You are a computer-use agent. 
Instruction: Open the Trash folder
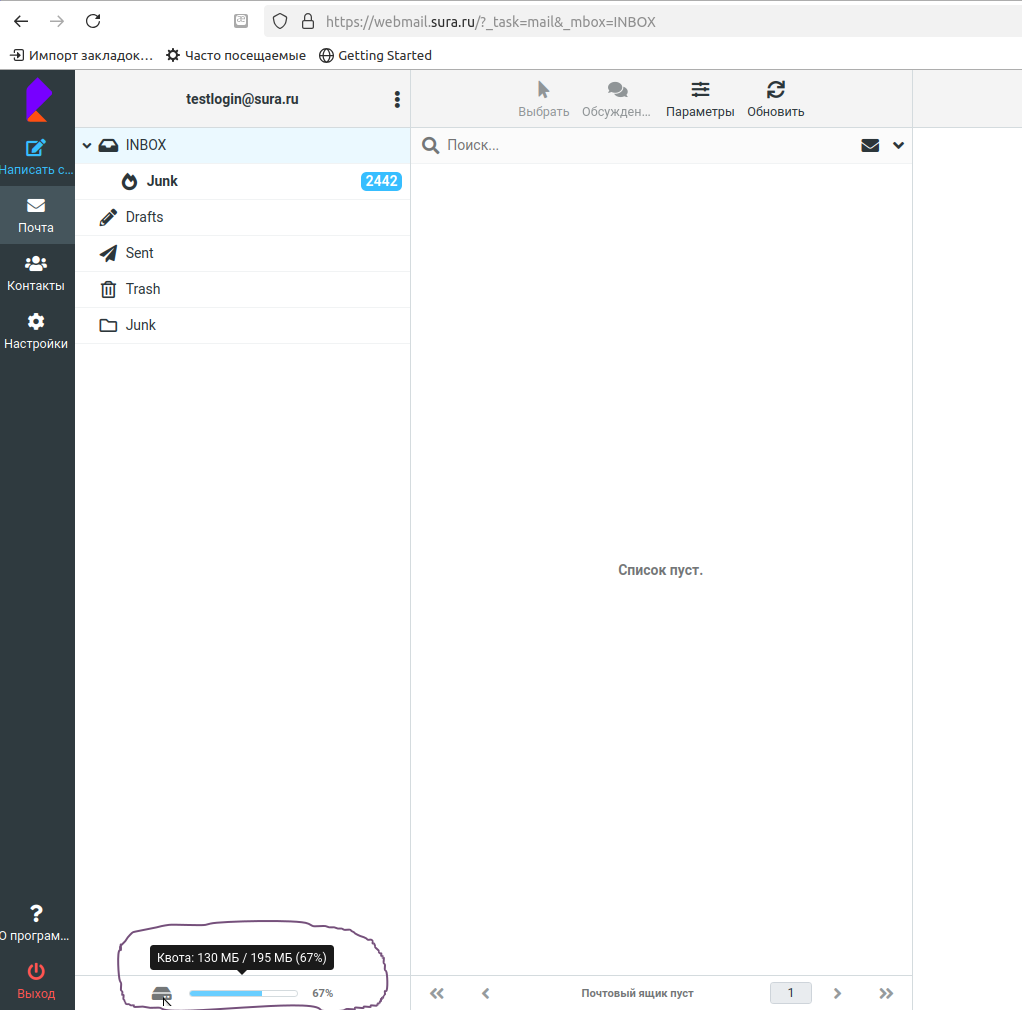pyautogui.click(x=143, y=289)
